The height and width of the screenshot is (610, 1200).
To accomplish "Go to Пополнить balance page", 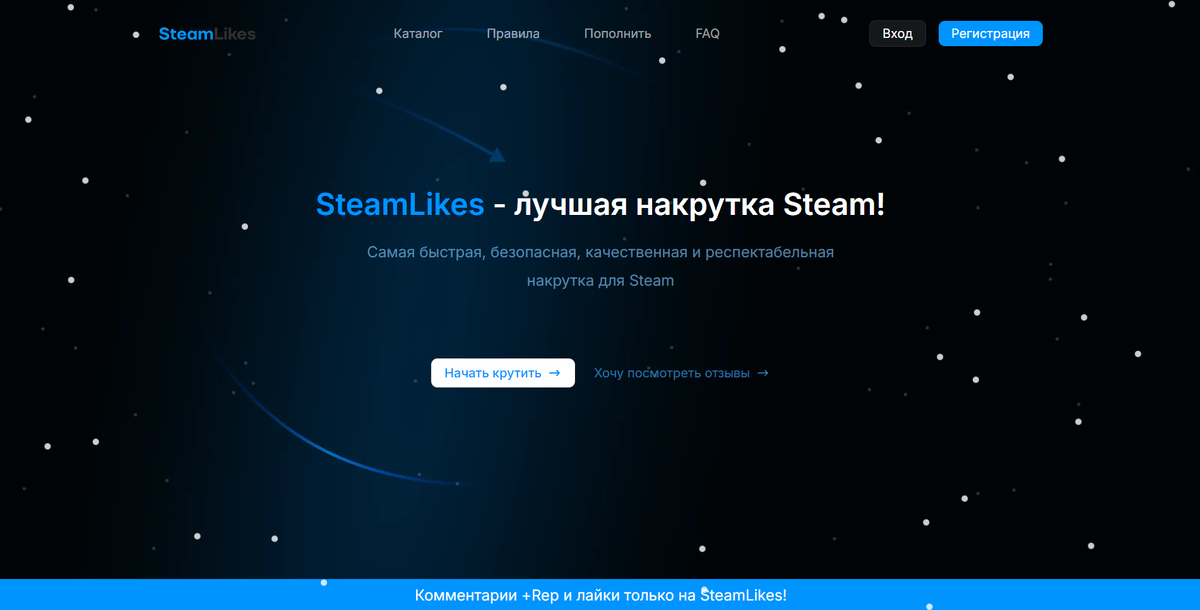I will point(617,34).
